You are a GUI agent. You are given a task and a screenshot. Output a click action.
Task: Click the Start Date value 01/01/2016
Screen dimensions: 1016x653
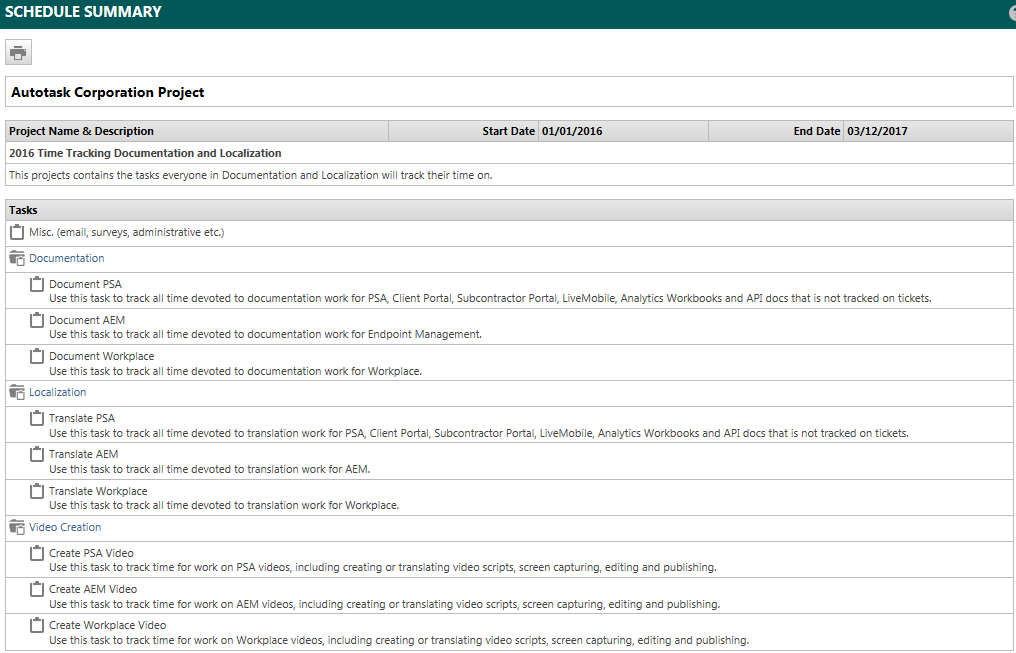click(572, 131)
